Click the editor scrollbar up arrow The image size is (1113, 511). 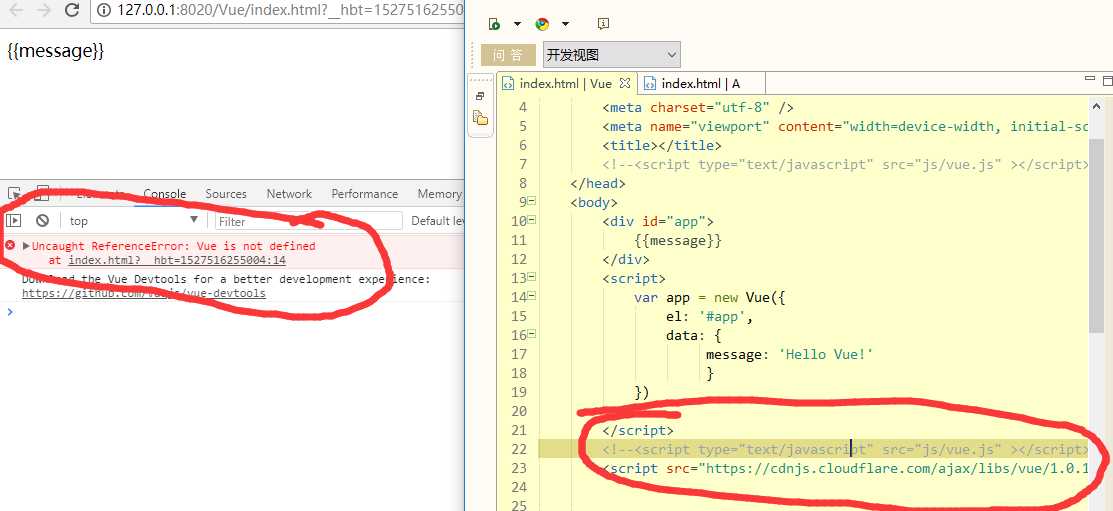(x=1097, y=106)
